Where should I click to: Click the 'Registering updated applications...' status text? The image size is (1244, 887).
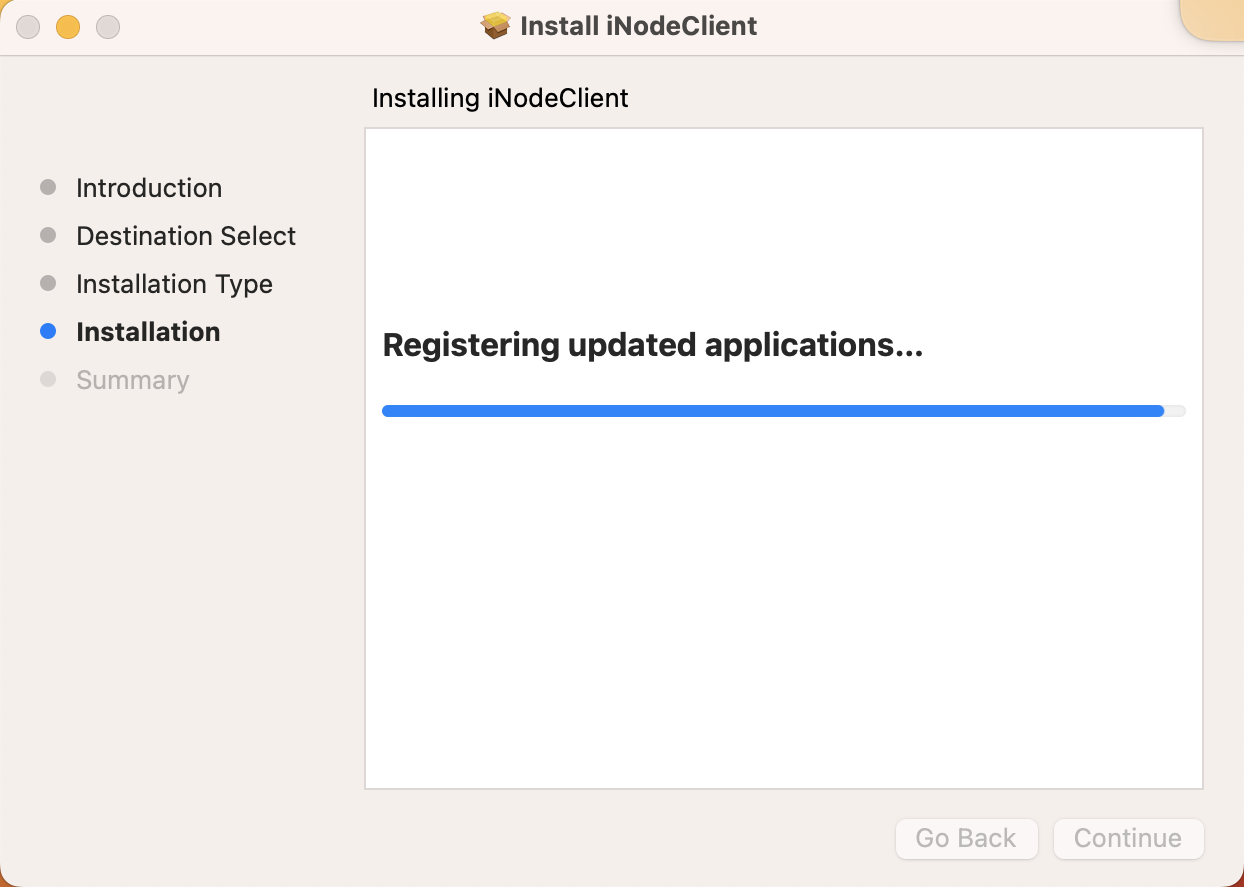click(x=653, y=345)
